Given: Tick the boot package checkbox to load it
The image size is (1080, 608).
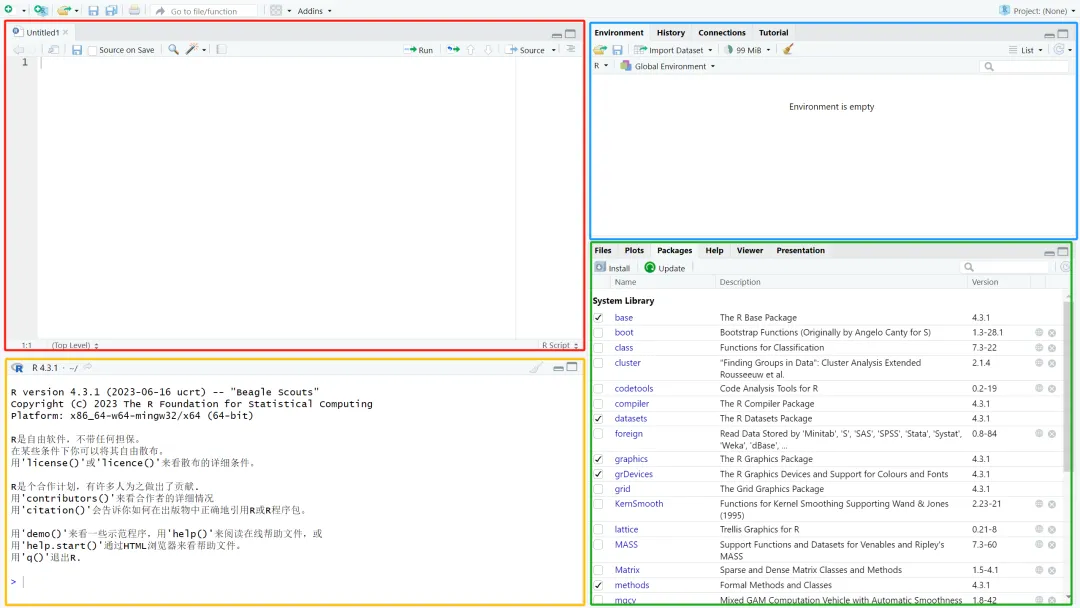Looking at the screenshot, I should point(598,333).
